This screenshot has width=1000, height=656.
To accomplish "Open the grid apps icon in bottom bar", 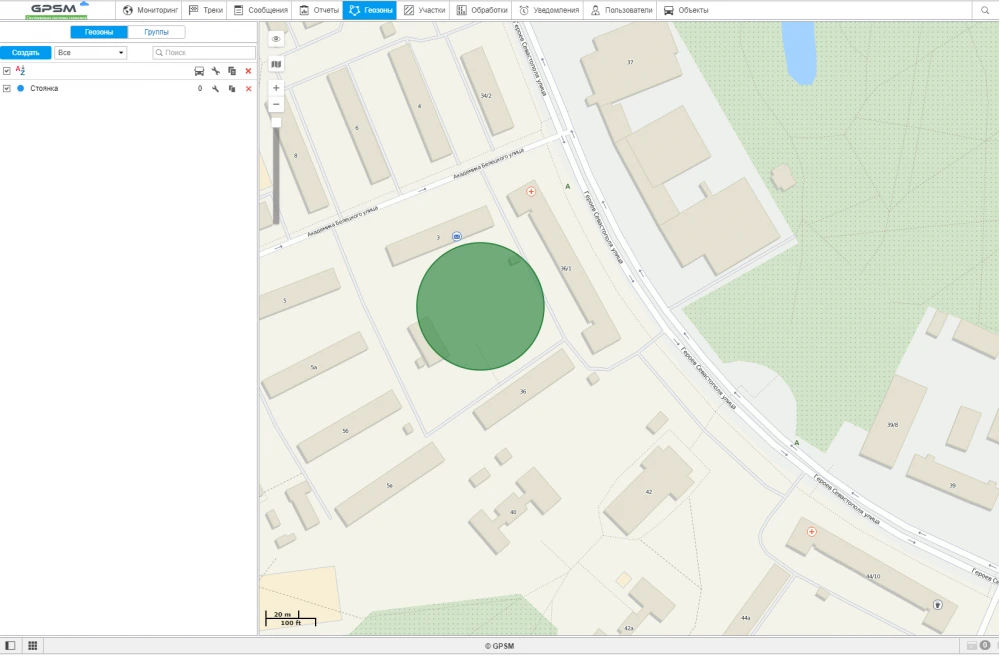I will click(32, 646).
